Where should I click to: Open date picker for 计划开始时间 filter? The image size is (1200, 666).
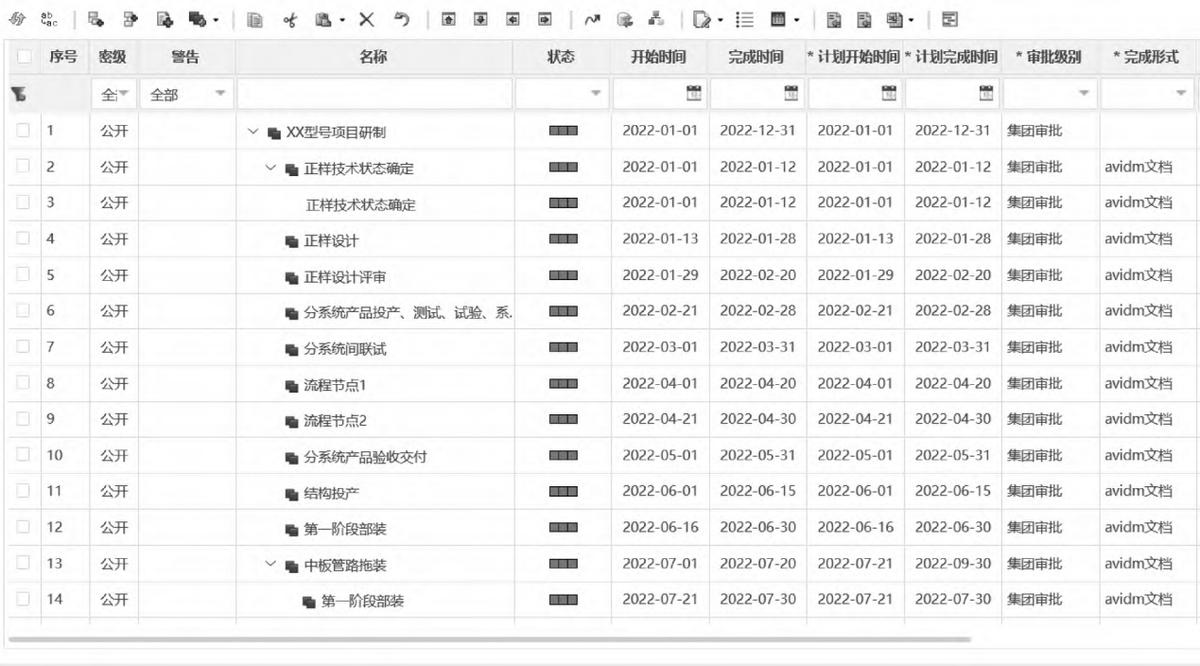tap(887, 94)
